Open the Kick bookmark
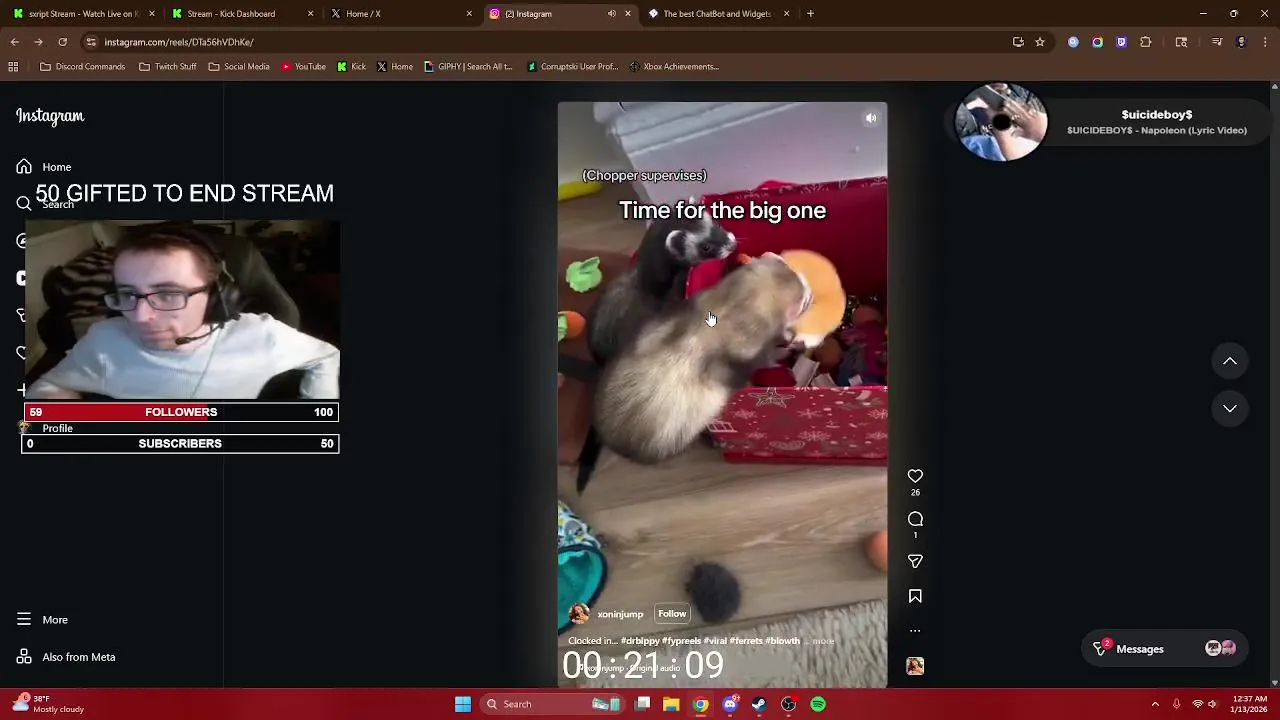 (351, 67)
